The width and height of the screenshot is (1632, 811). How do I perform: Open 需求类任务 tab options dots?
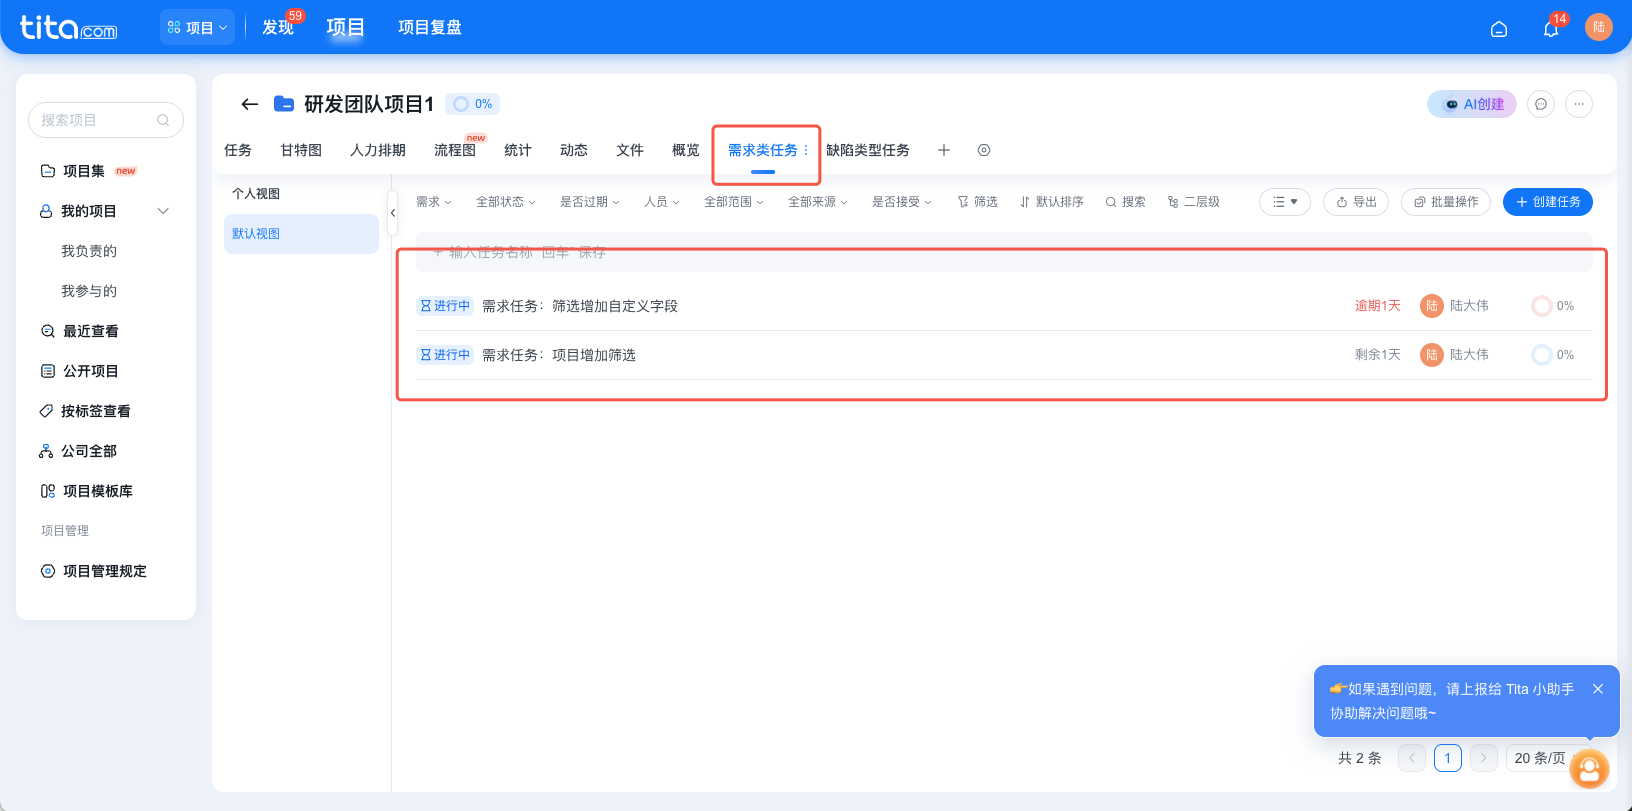click(x=806, y=150)
